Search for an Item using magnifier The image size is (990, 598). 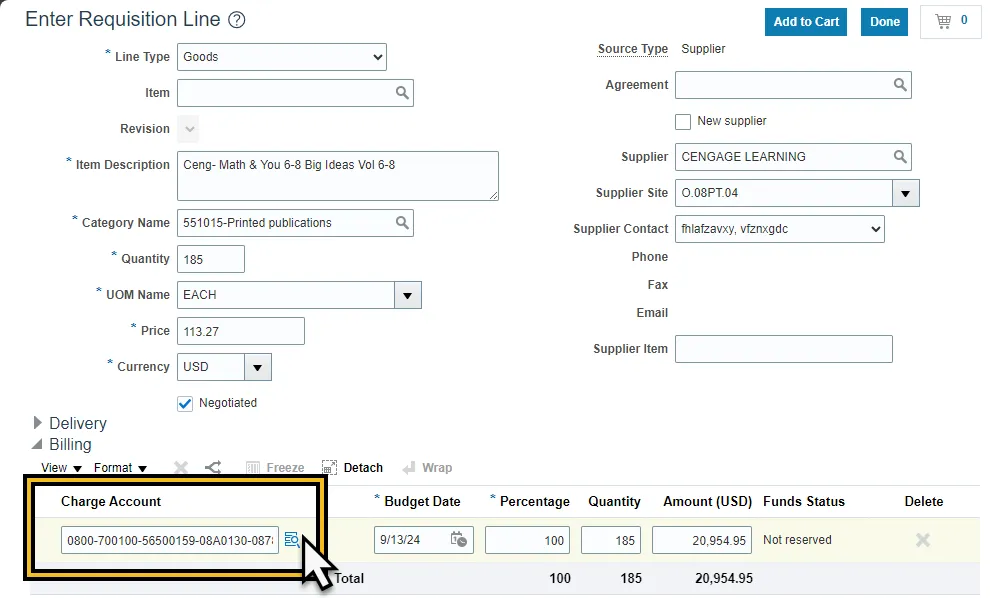point(402,93)
